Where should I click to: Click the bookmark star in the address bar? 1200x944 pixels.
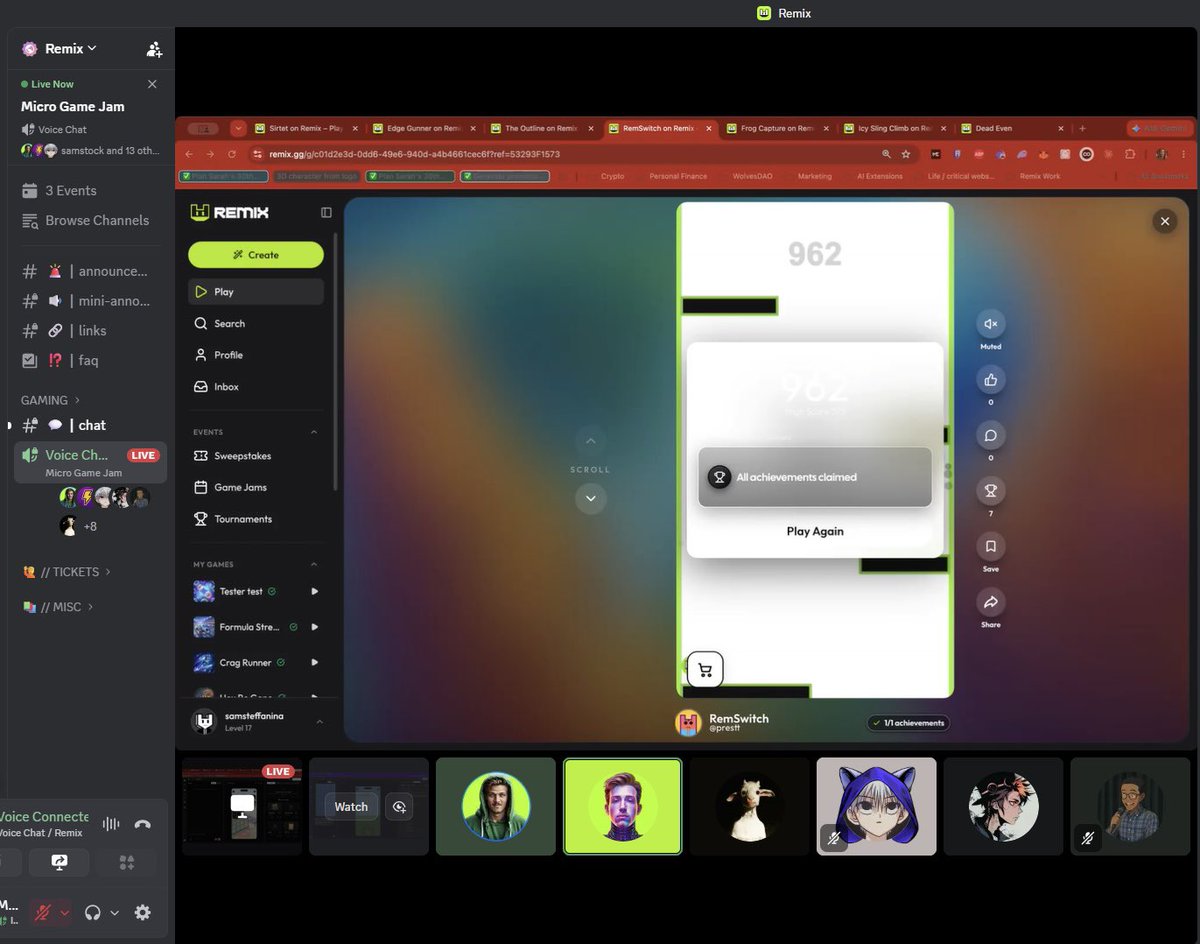tap(906, 154)
